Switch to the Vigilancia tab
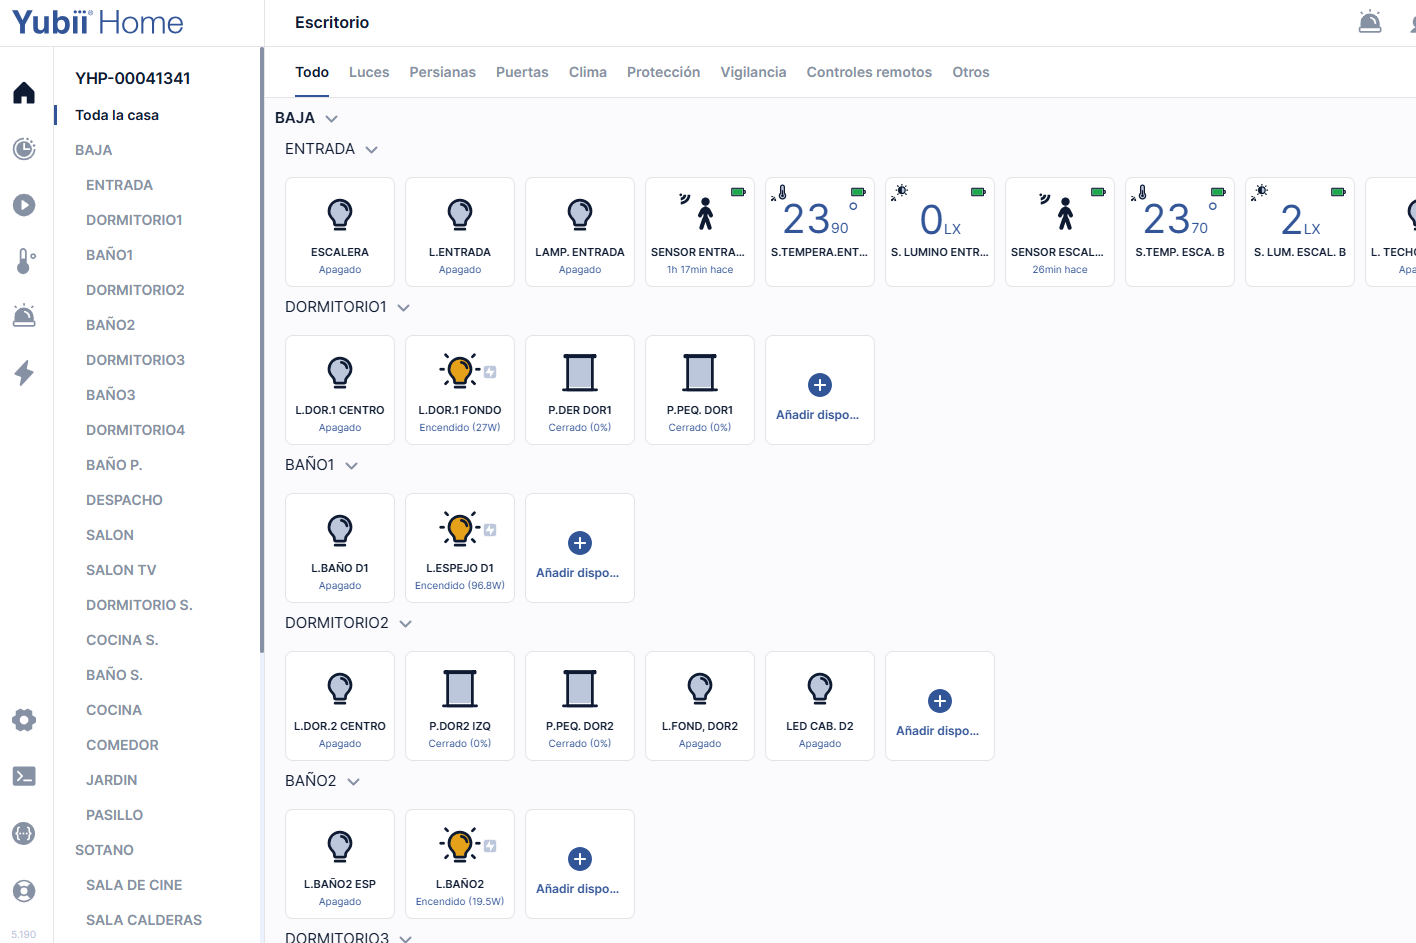 753,72
